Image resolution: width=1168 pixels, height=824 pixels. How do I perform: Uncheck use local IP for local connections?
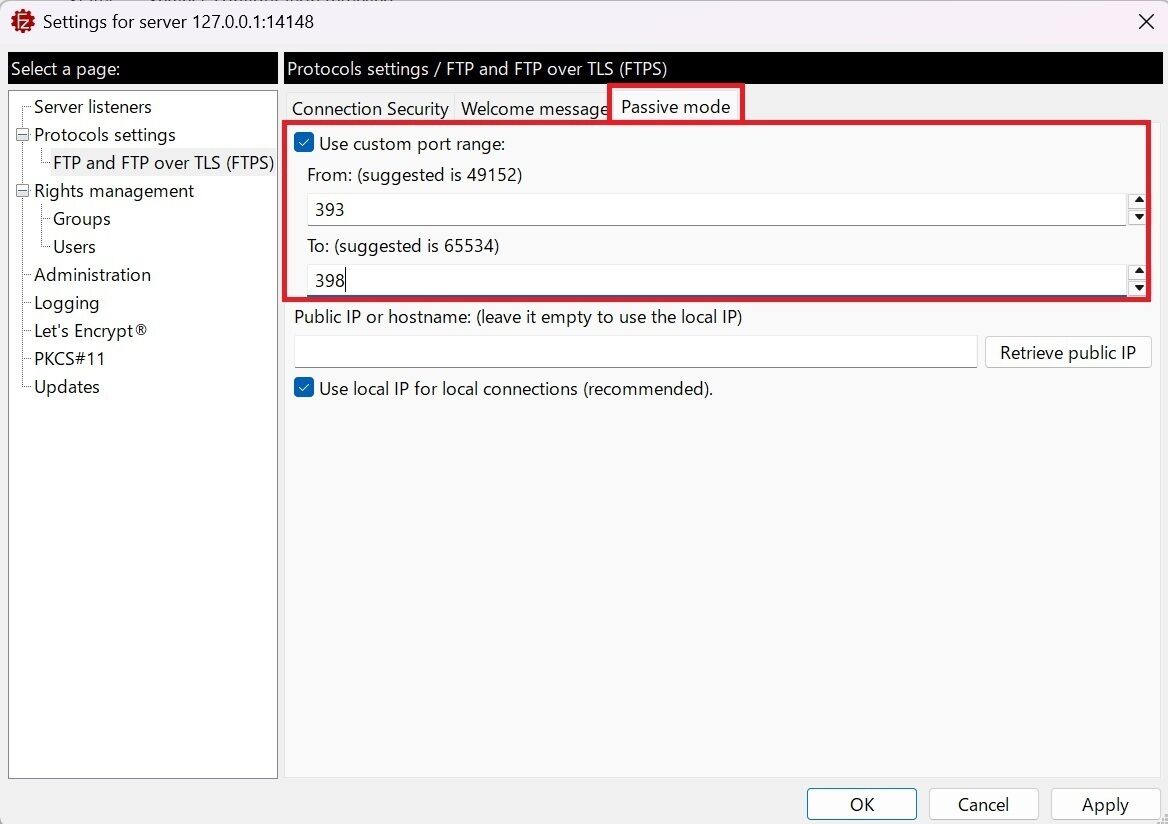coord(303,388)
